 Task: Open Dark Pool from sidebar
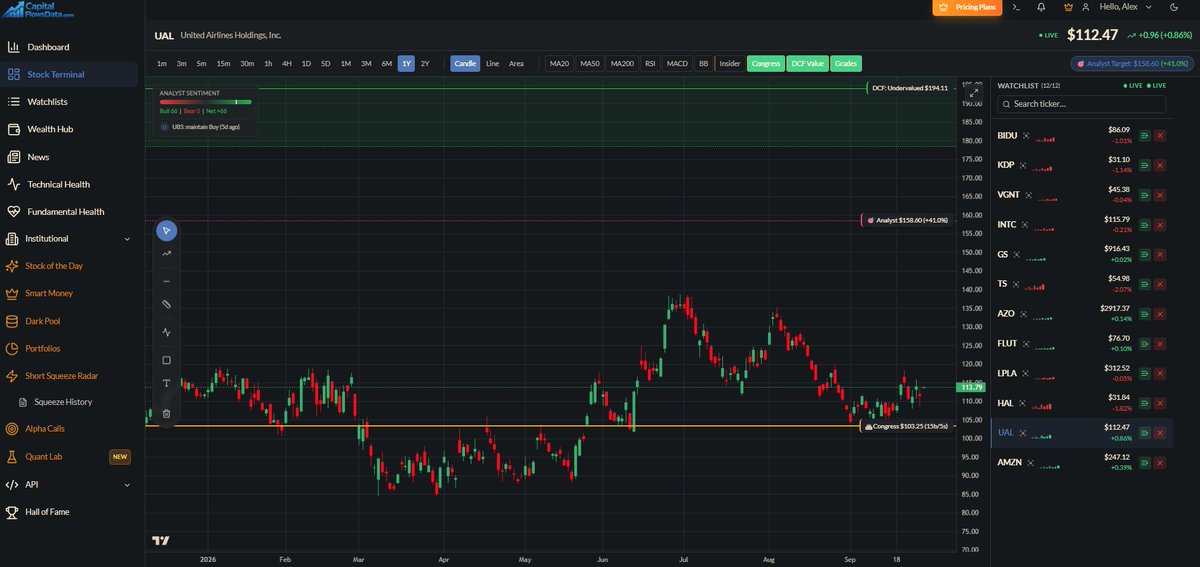click(69, 321)
